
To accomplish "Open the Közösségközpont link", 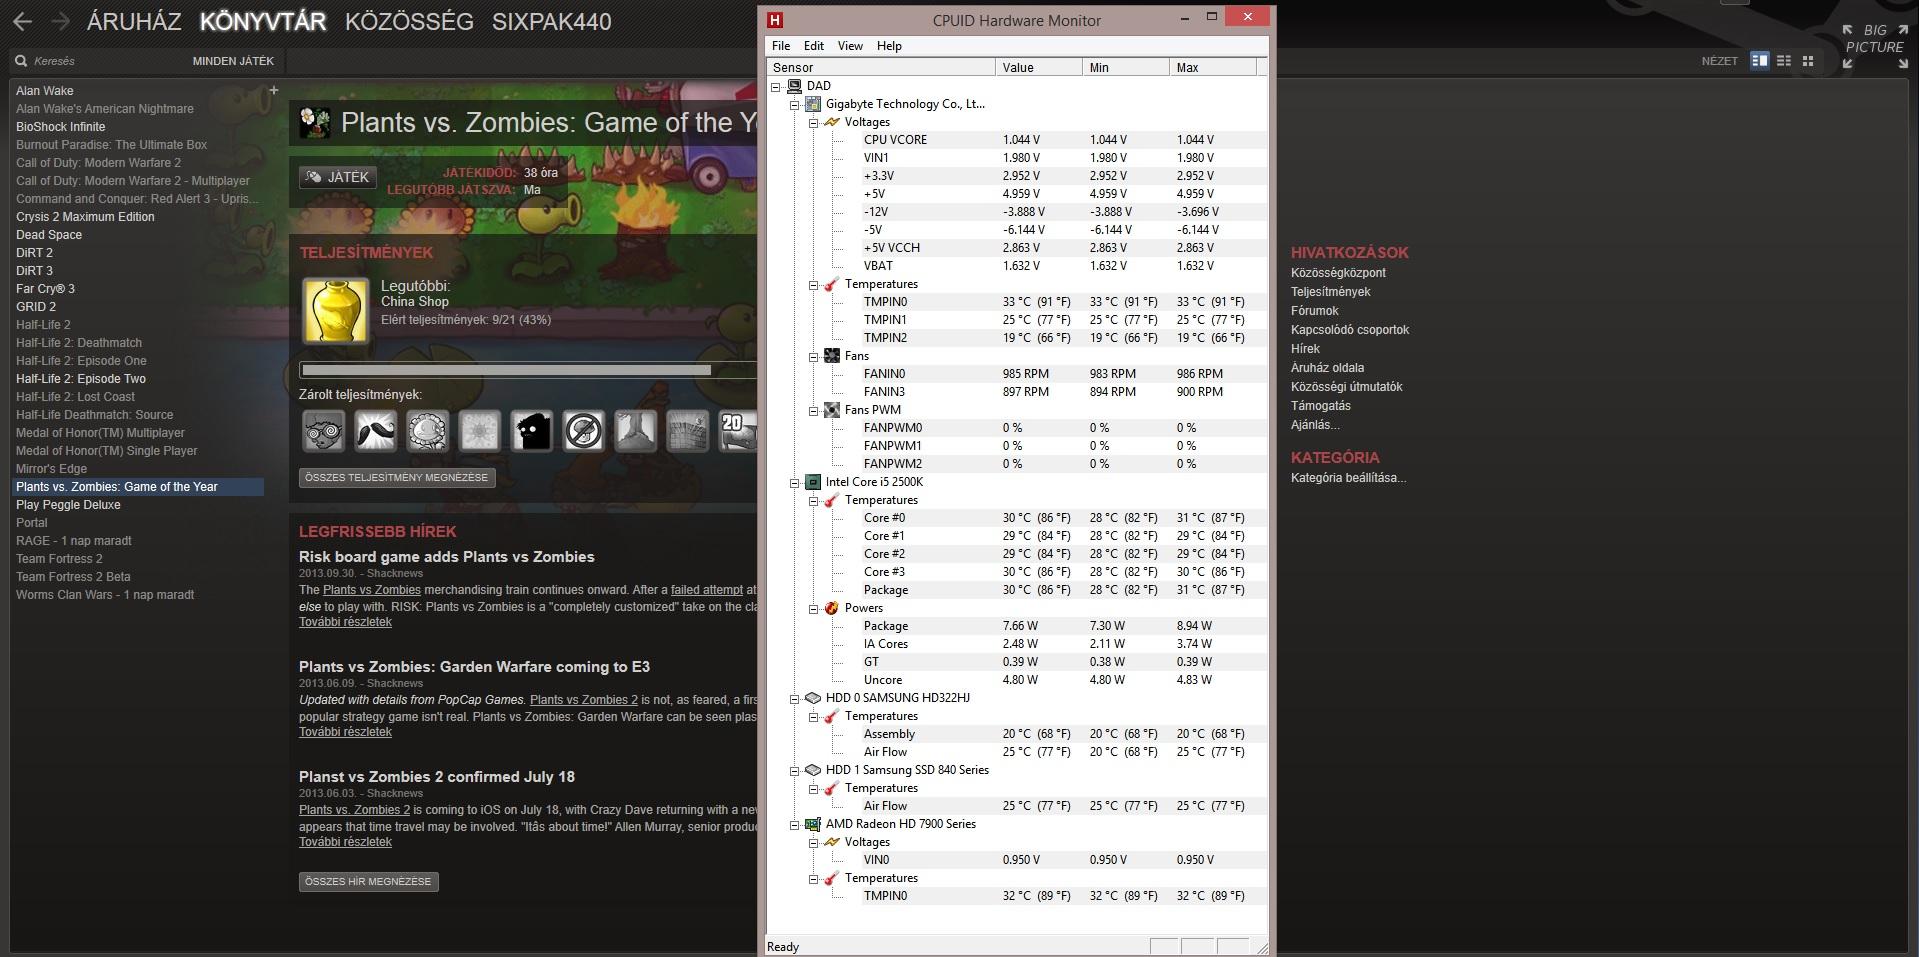I will (x=1338, y=273).
